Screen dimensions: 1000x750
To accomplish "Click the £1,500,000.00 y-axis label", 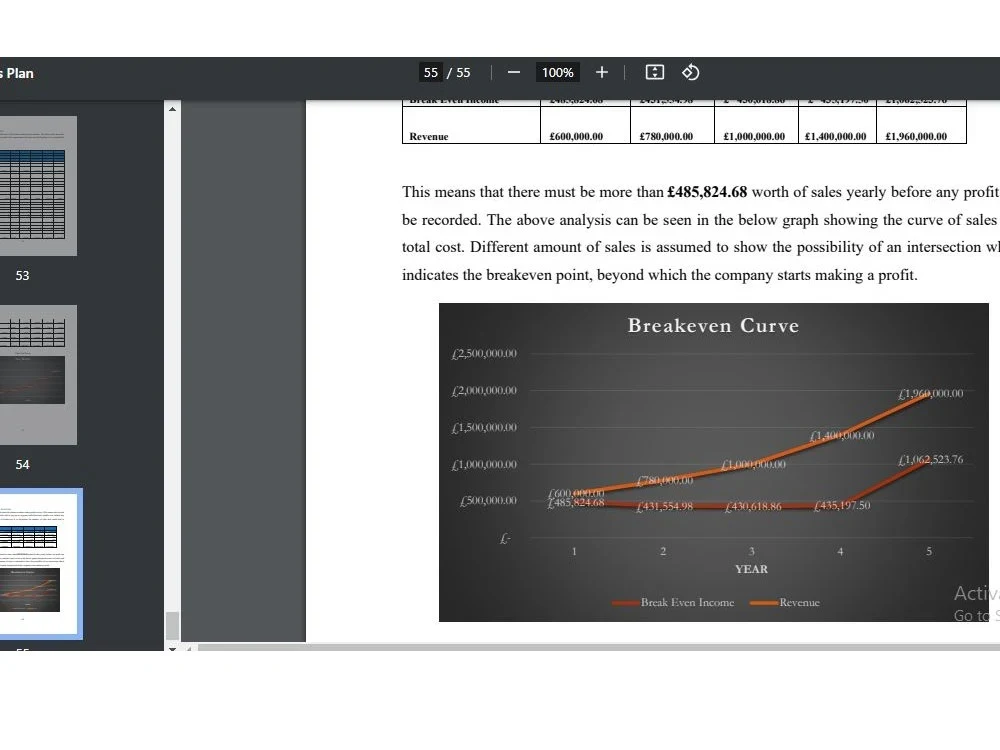I will (484, 427).
